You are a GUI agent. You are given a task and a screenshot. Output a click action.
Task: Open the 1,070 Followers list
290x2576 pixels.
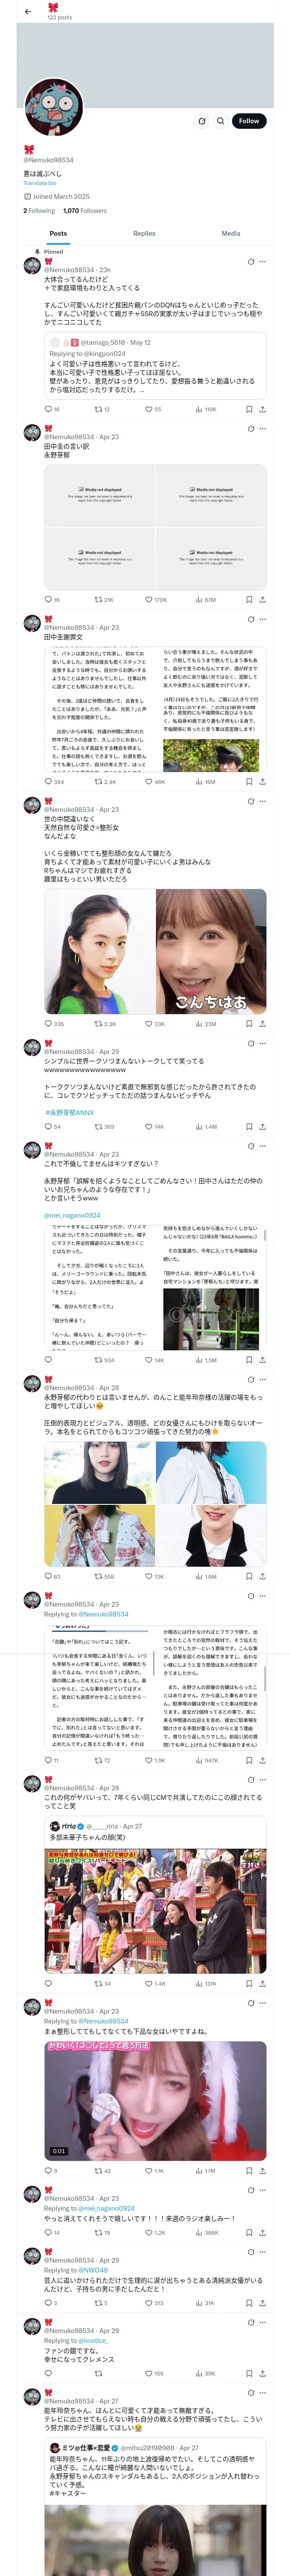pos(85,211)
